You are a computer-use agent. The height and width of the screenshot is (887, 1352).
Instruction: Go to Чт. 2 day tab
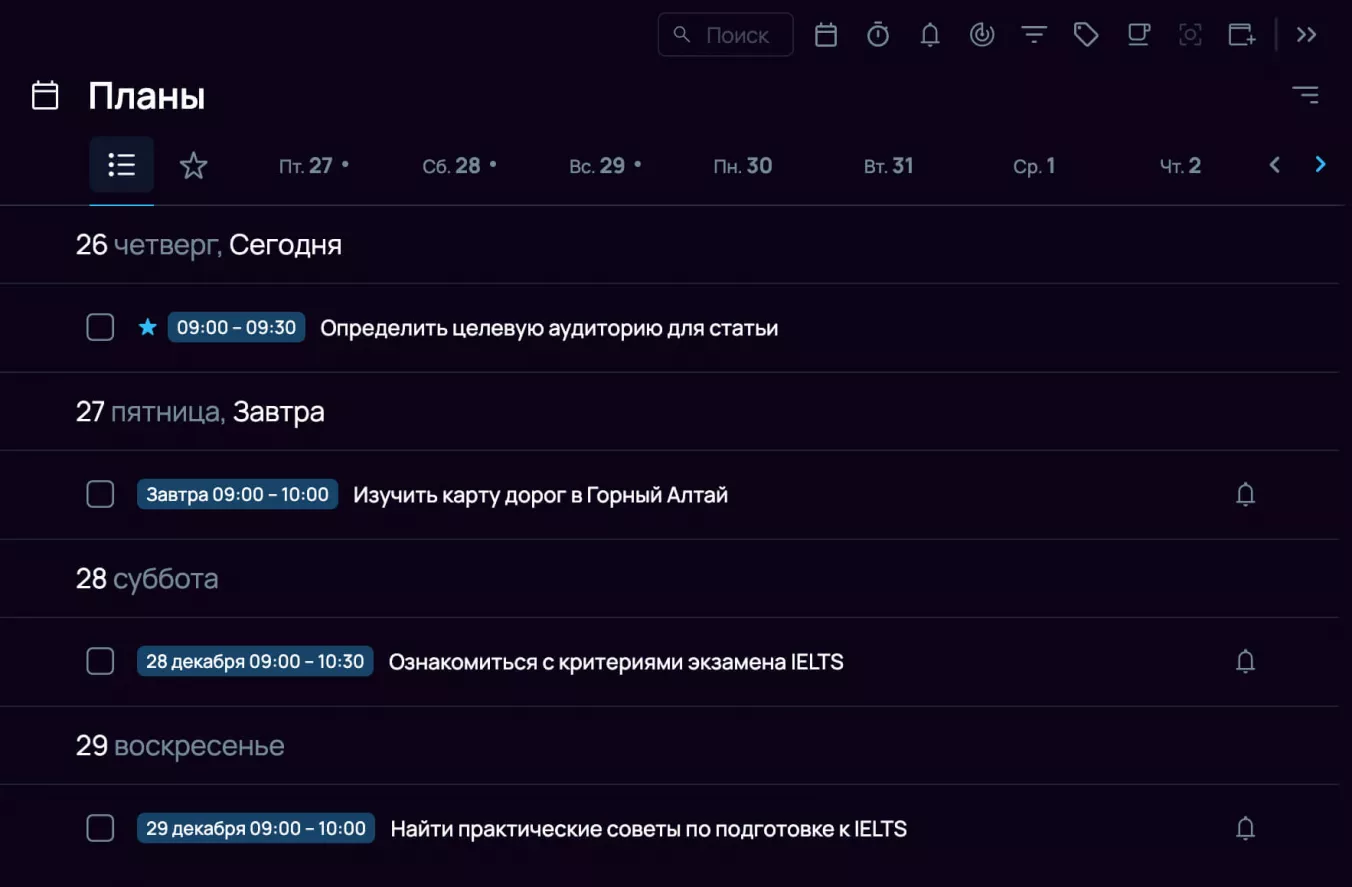[x=1180, y=166]
